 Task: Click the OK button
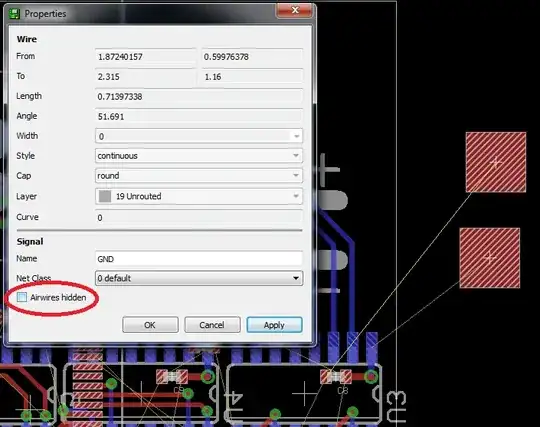[150, 325]
